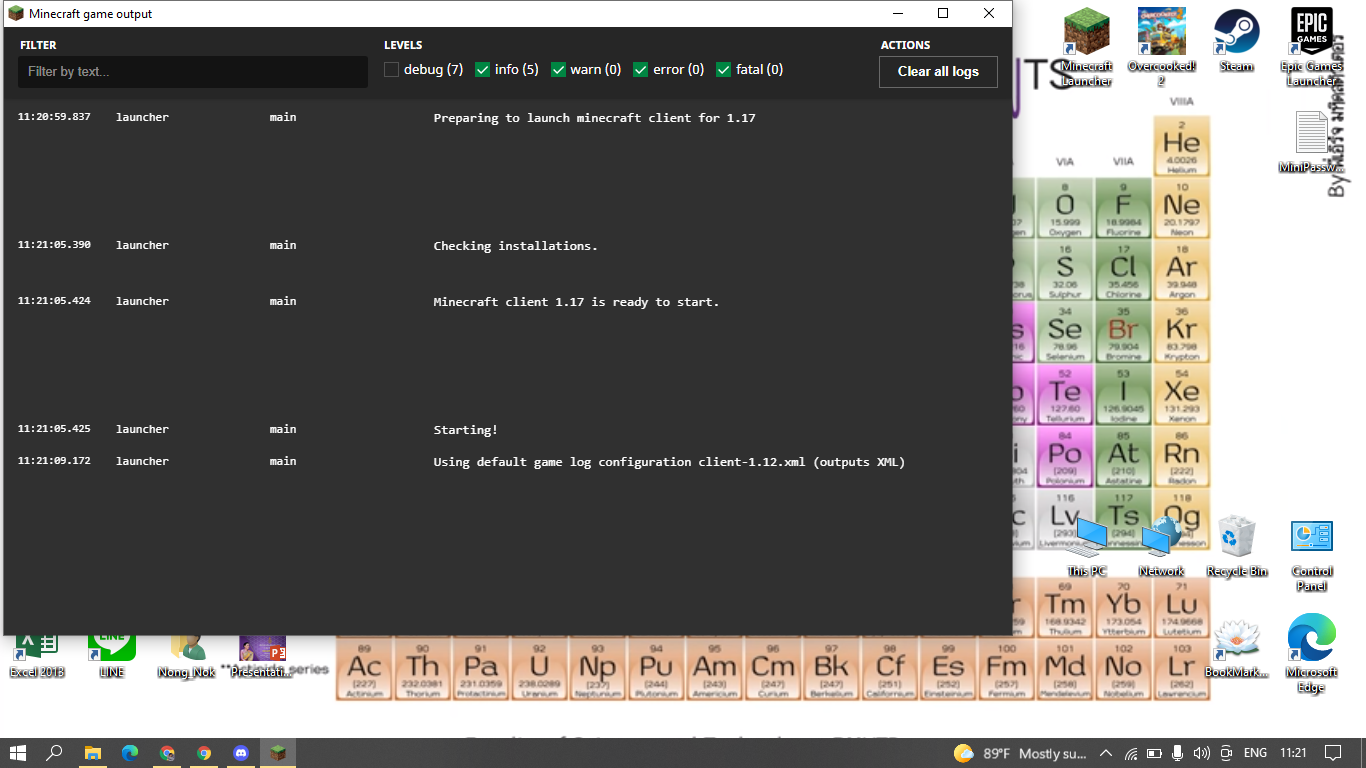Select Network desktop icon
Screen dimensions: 1366x768
[1161, 547]
